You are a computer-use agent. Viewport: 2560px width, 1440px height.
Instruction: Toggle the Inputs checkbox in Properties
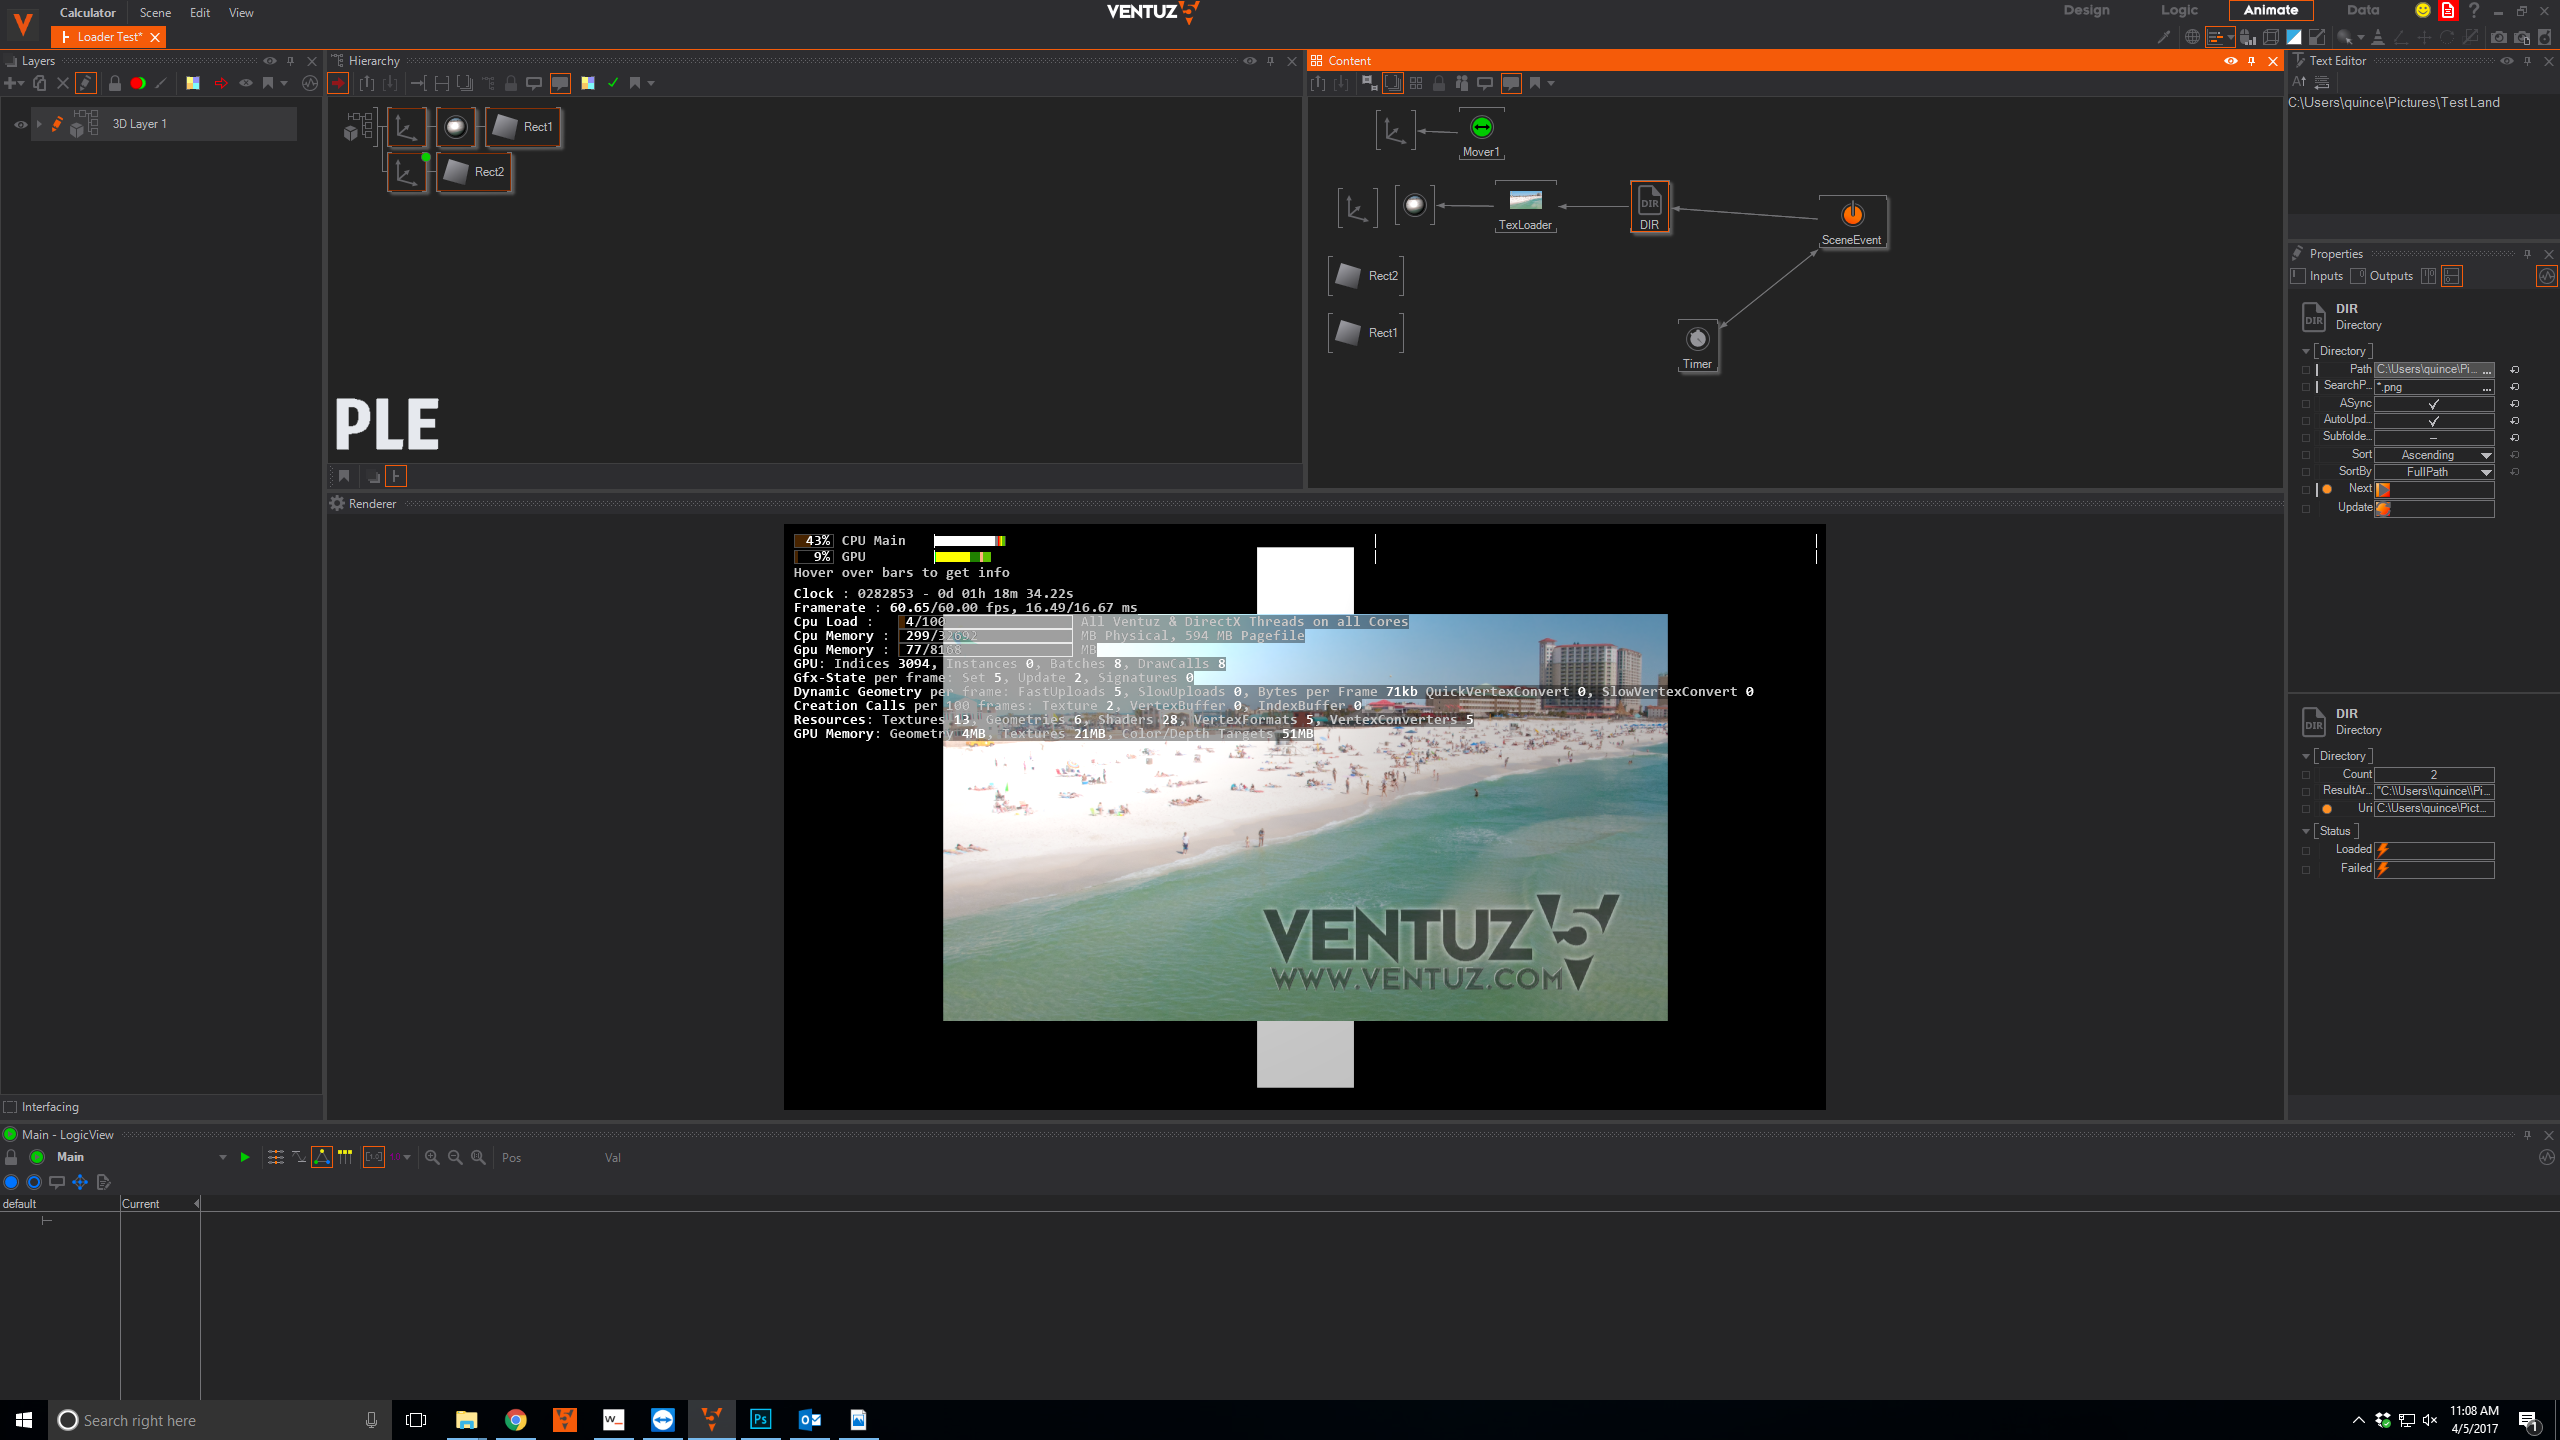[2299, 276]
